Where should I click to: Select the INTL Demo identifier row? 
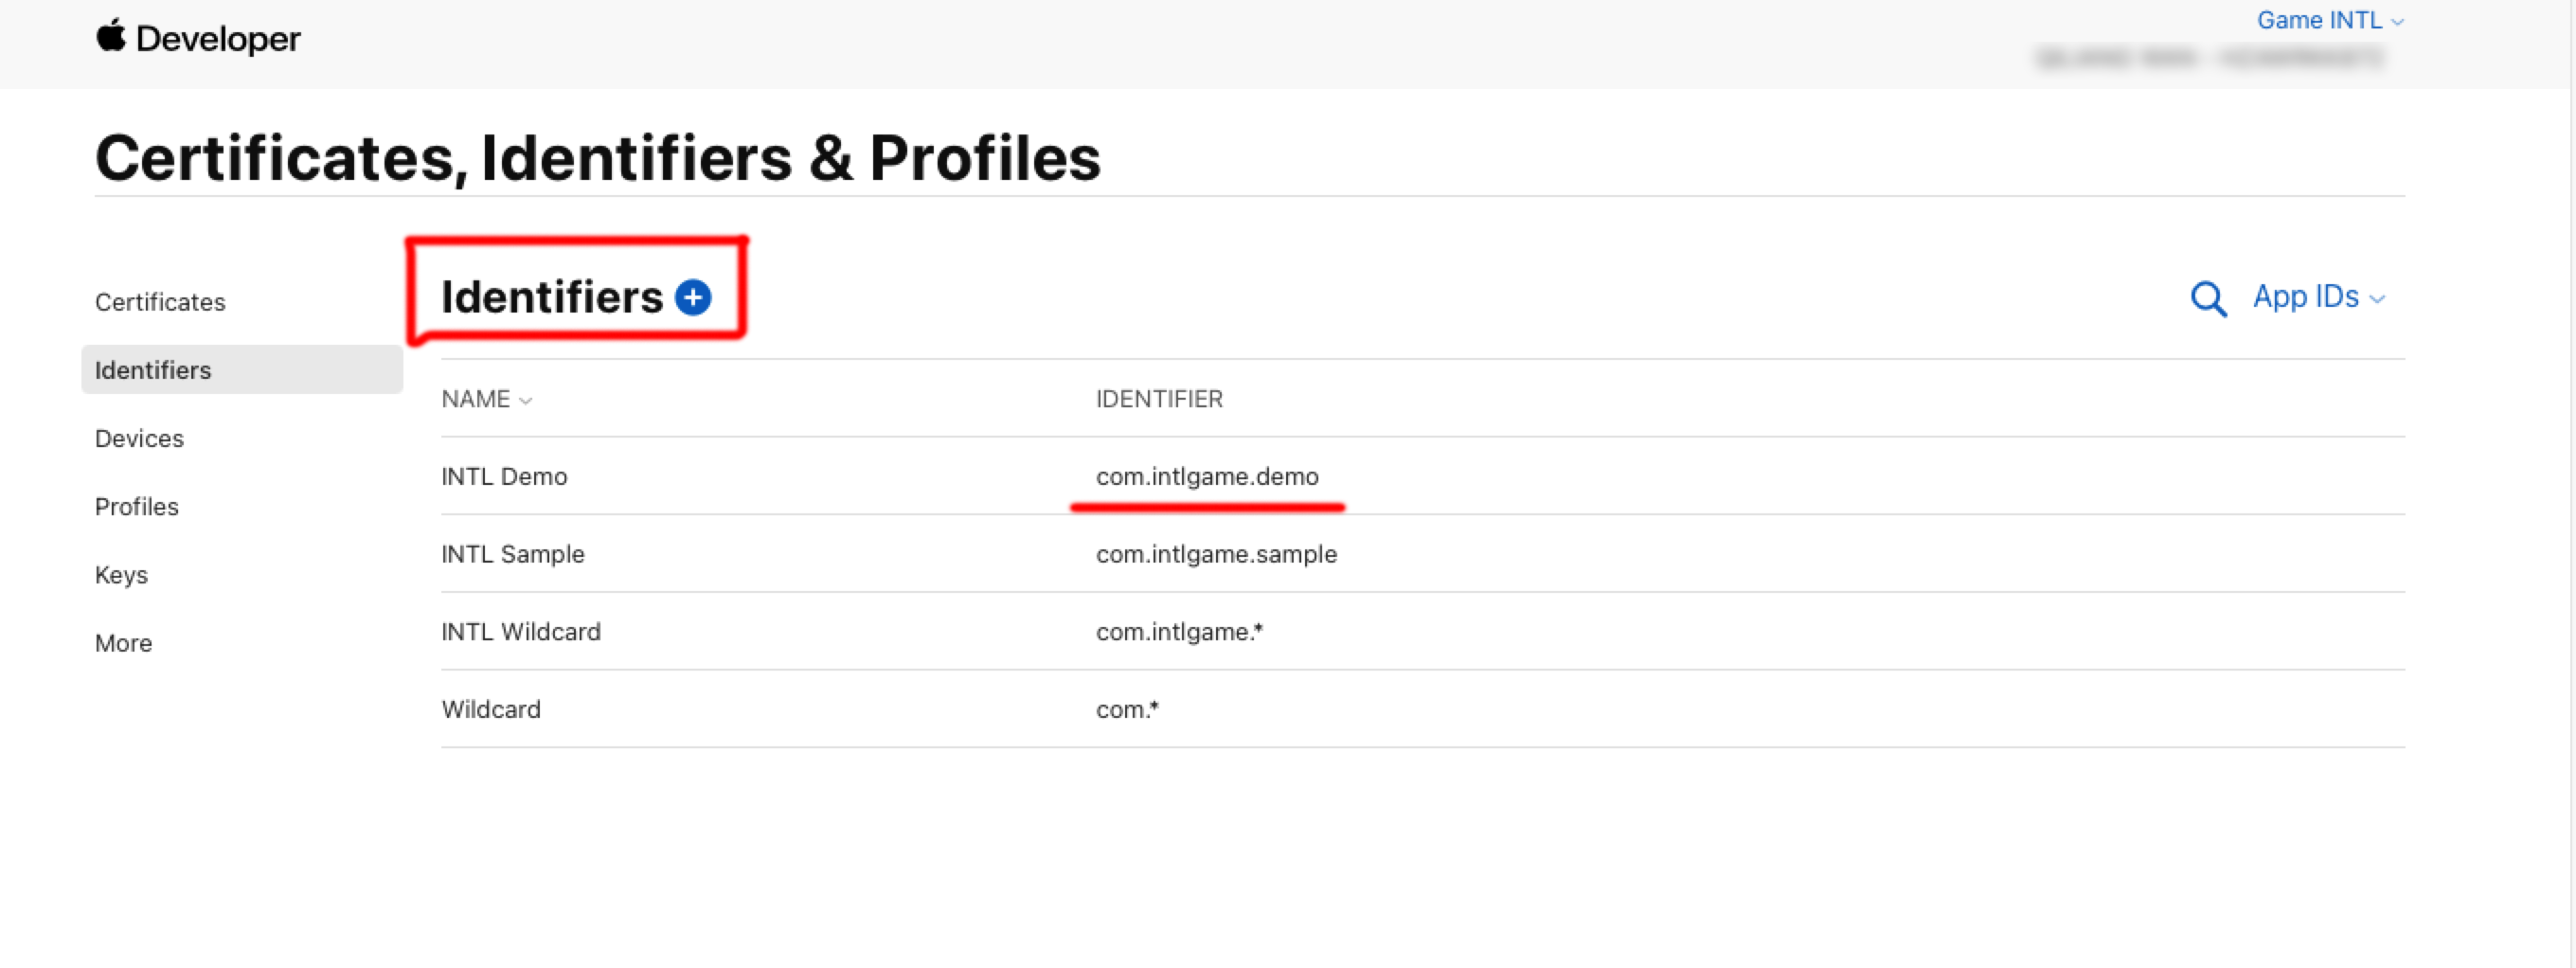[504, 477]
